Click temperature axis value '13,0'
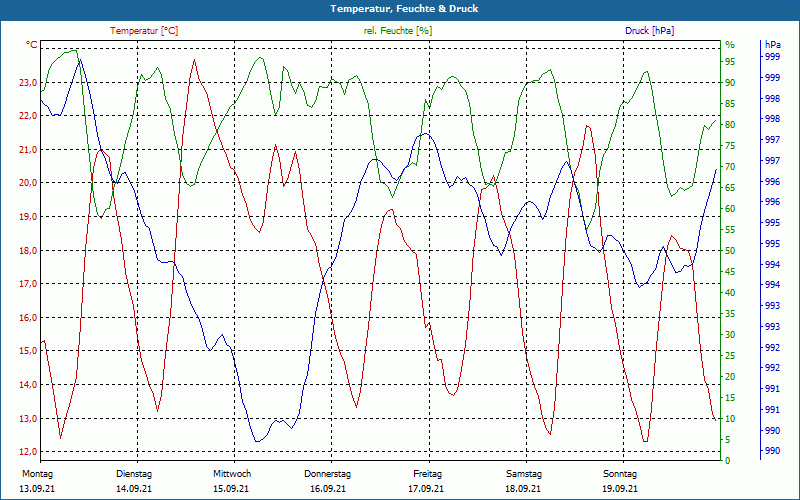The width and height of the screenshot is (800, 500). coord(28,418)
